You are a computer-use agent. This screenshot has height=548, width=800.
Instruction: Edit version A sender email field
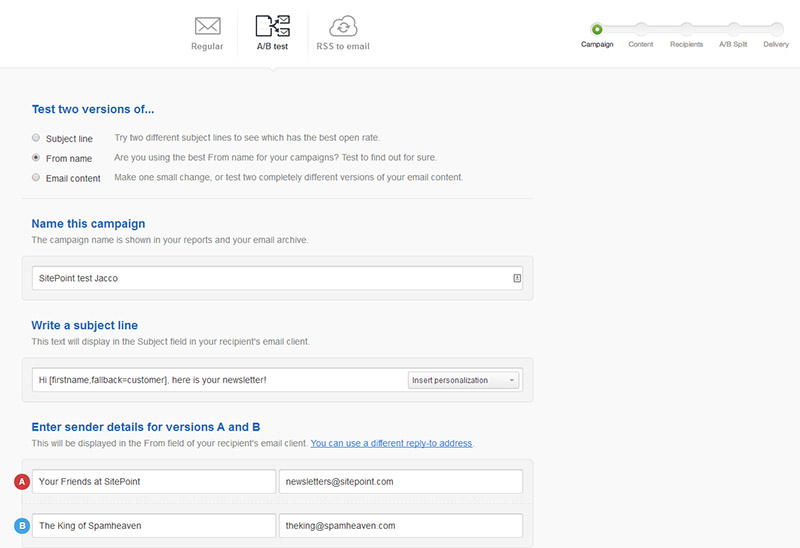[400, 482]
